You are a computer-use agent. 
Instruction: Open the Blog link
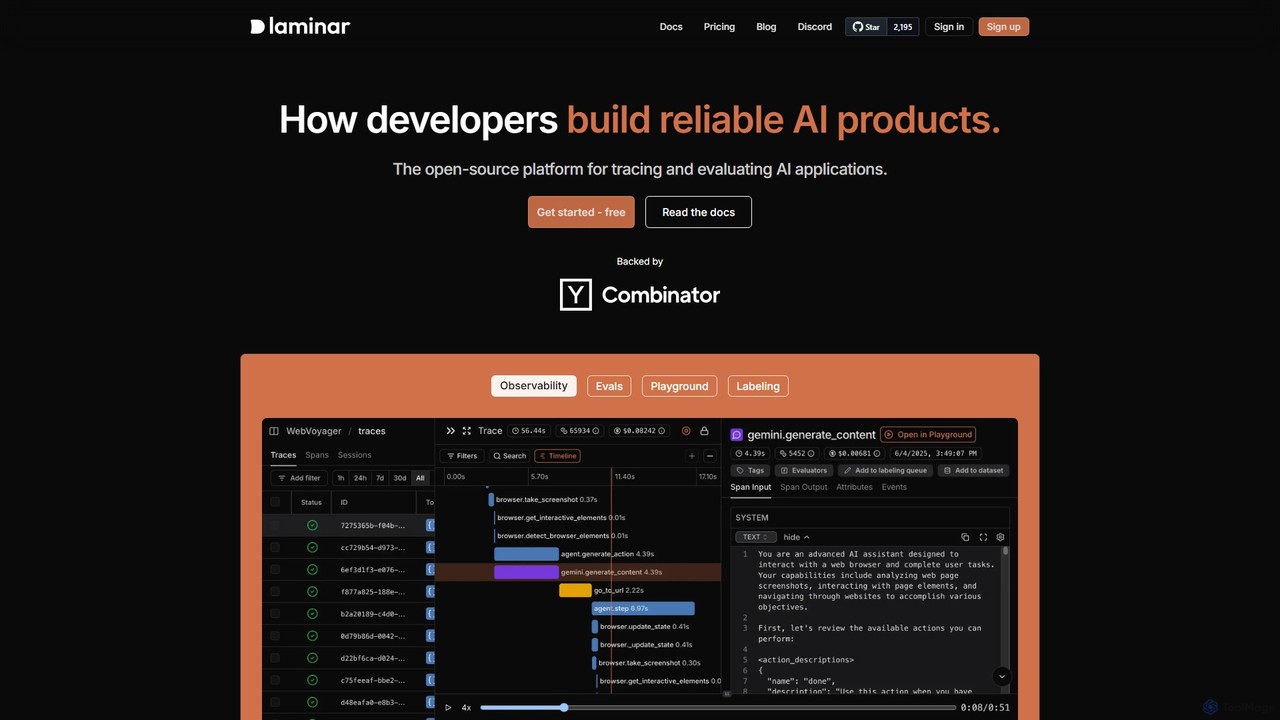coord(766,27)
